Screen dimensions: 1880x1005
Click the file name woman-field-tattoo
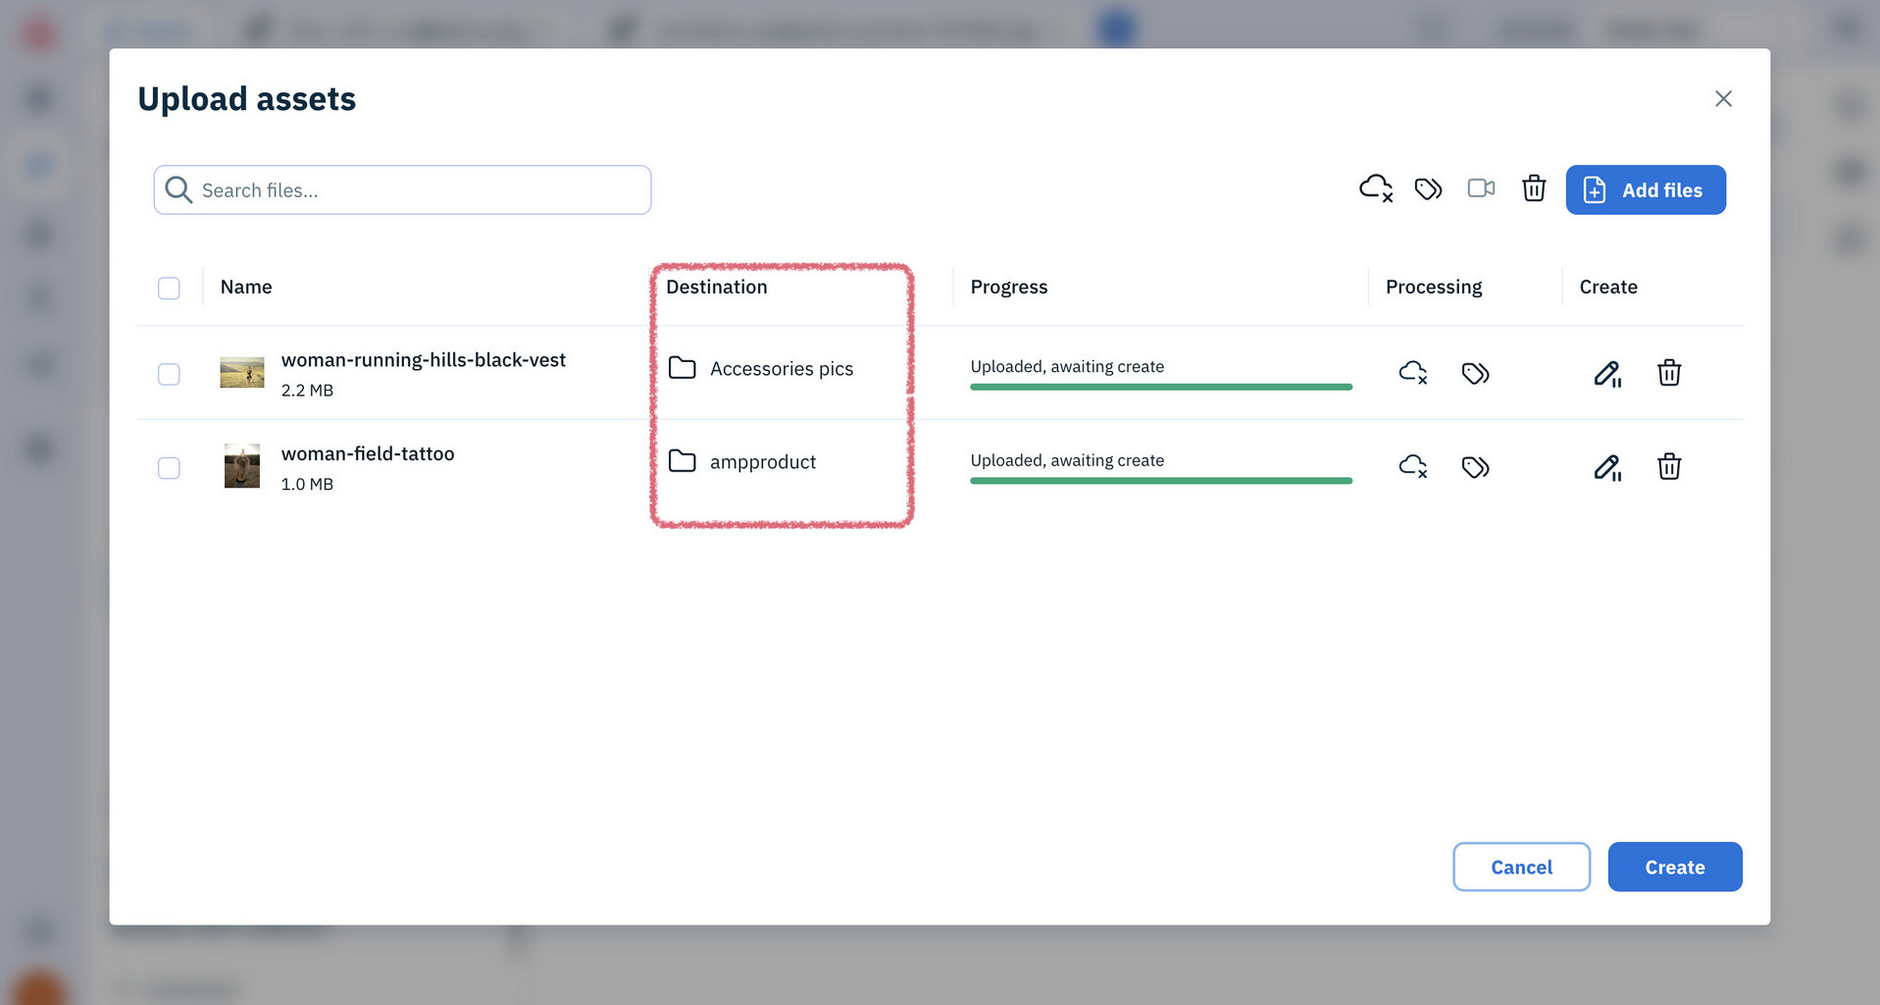click(368, 454)
